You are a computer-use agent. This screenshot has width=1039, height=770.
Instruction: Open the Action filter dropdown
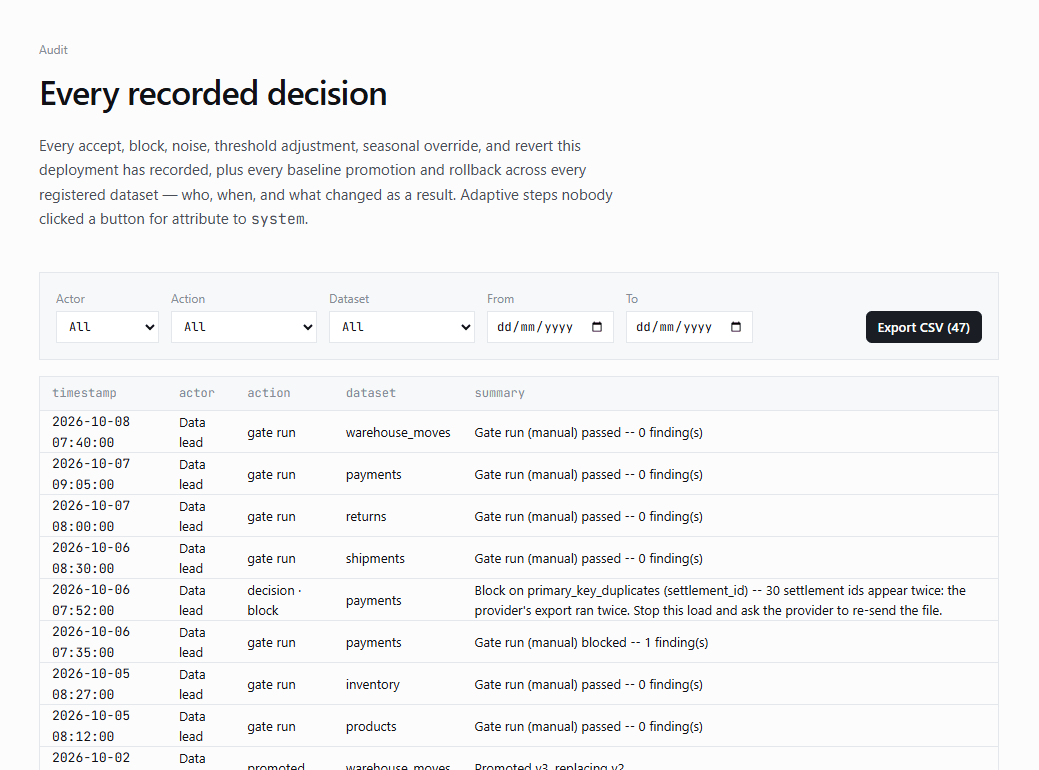(x=244, y=327)
